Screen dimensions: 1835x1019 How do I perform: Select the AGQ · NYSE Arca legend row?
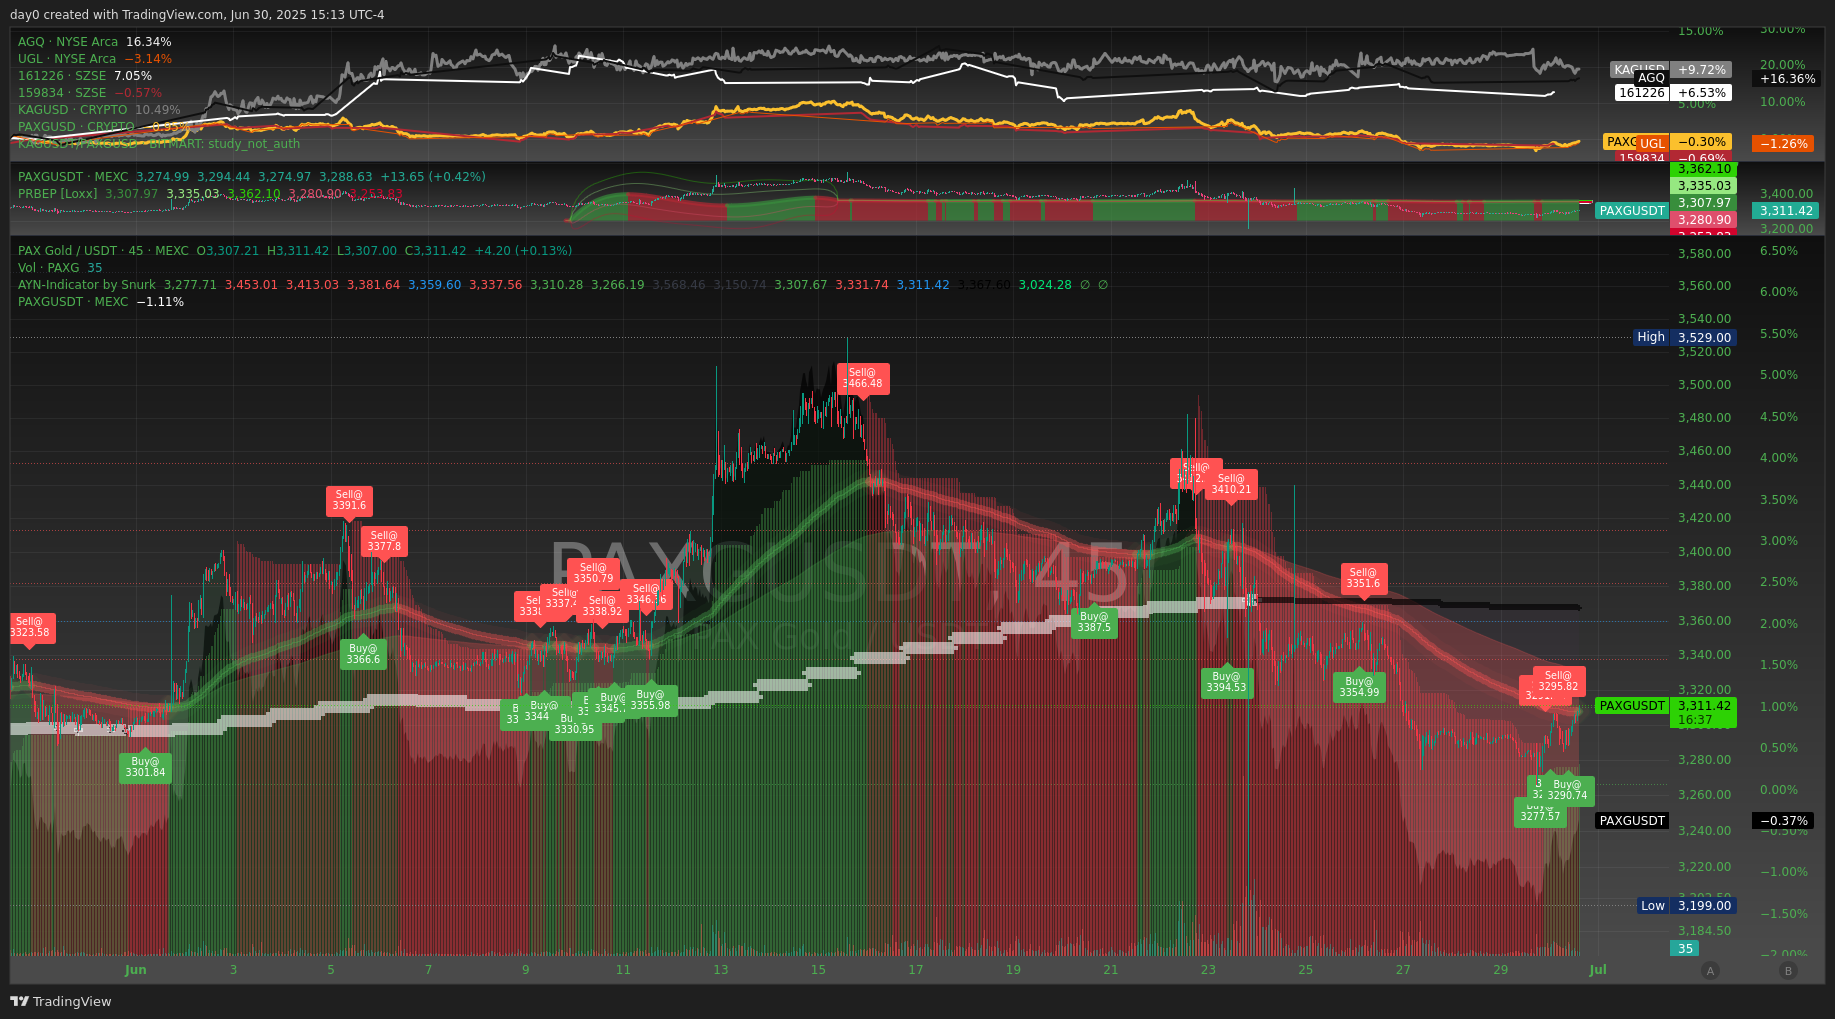click(94, 42)
